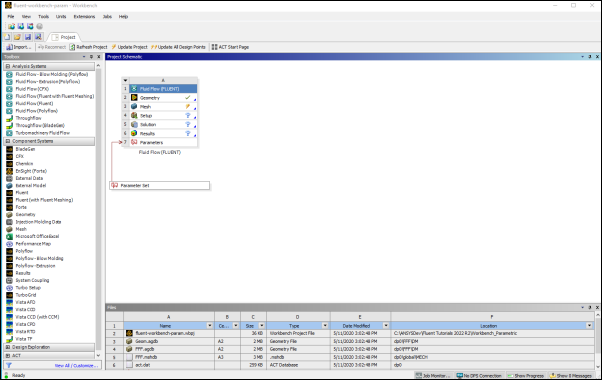
Task: Click the Parameter Set bar
Action: 160,185
